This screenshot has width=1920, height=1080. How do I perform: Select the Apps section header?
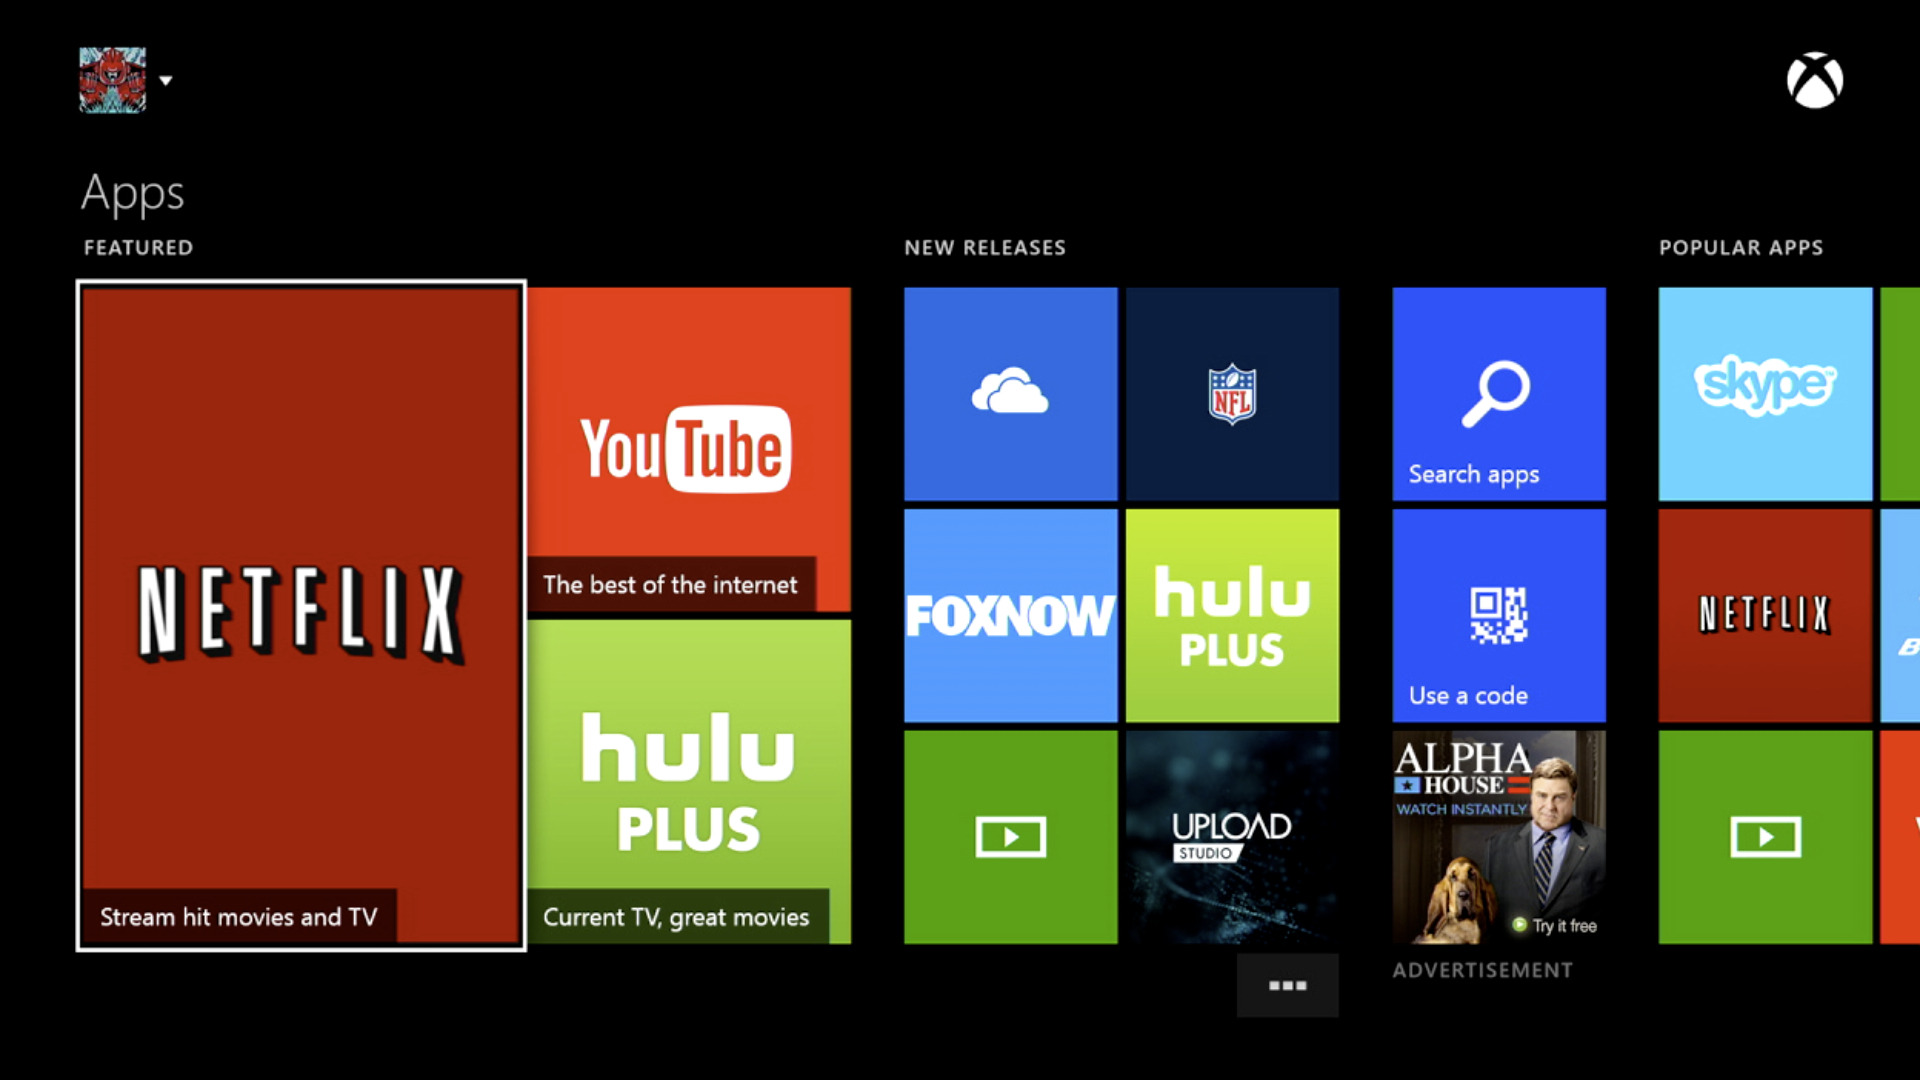132,191
